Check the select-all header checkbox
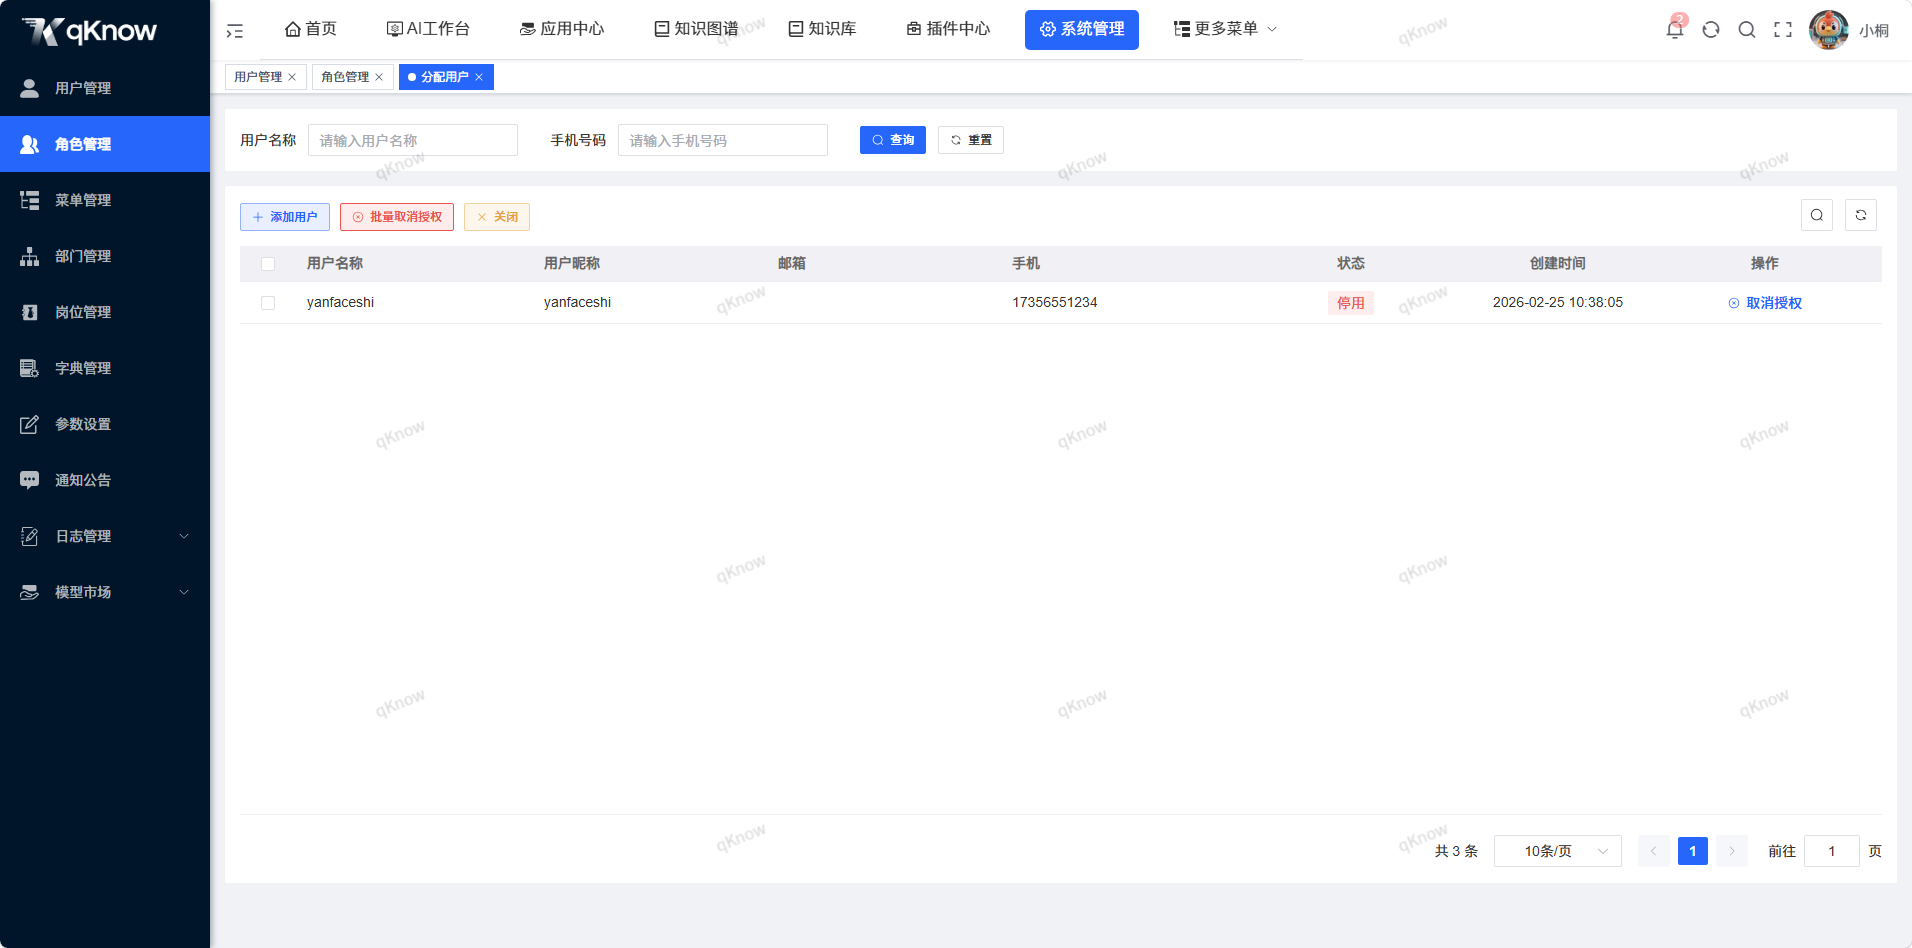Image resolution: width=1912 pixels, height=948 pixels. [x=268, y=264]
